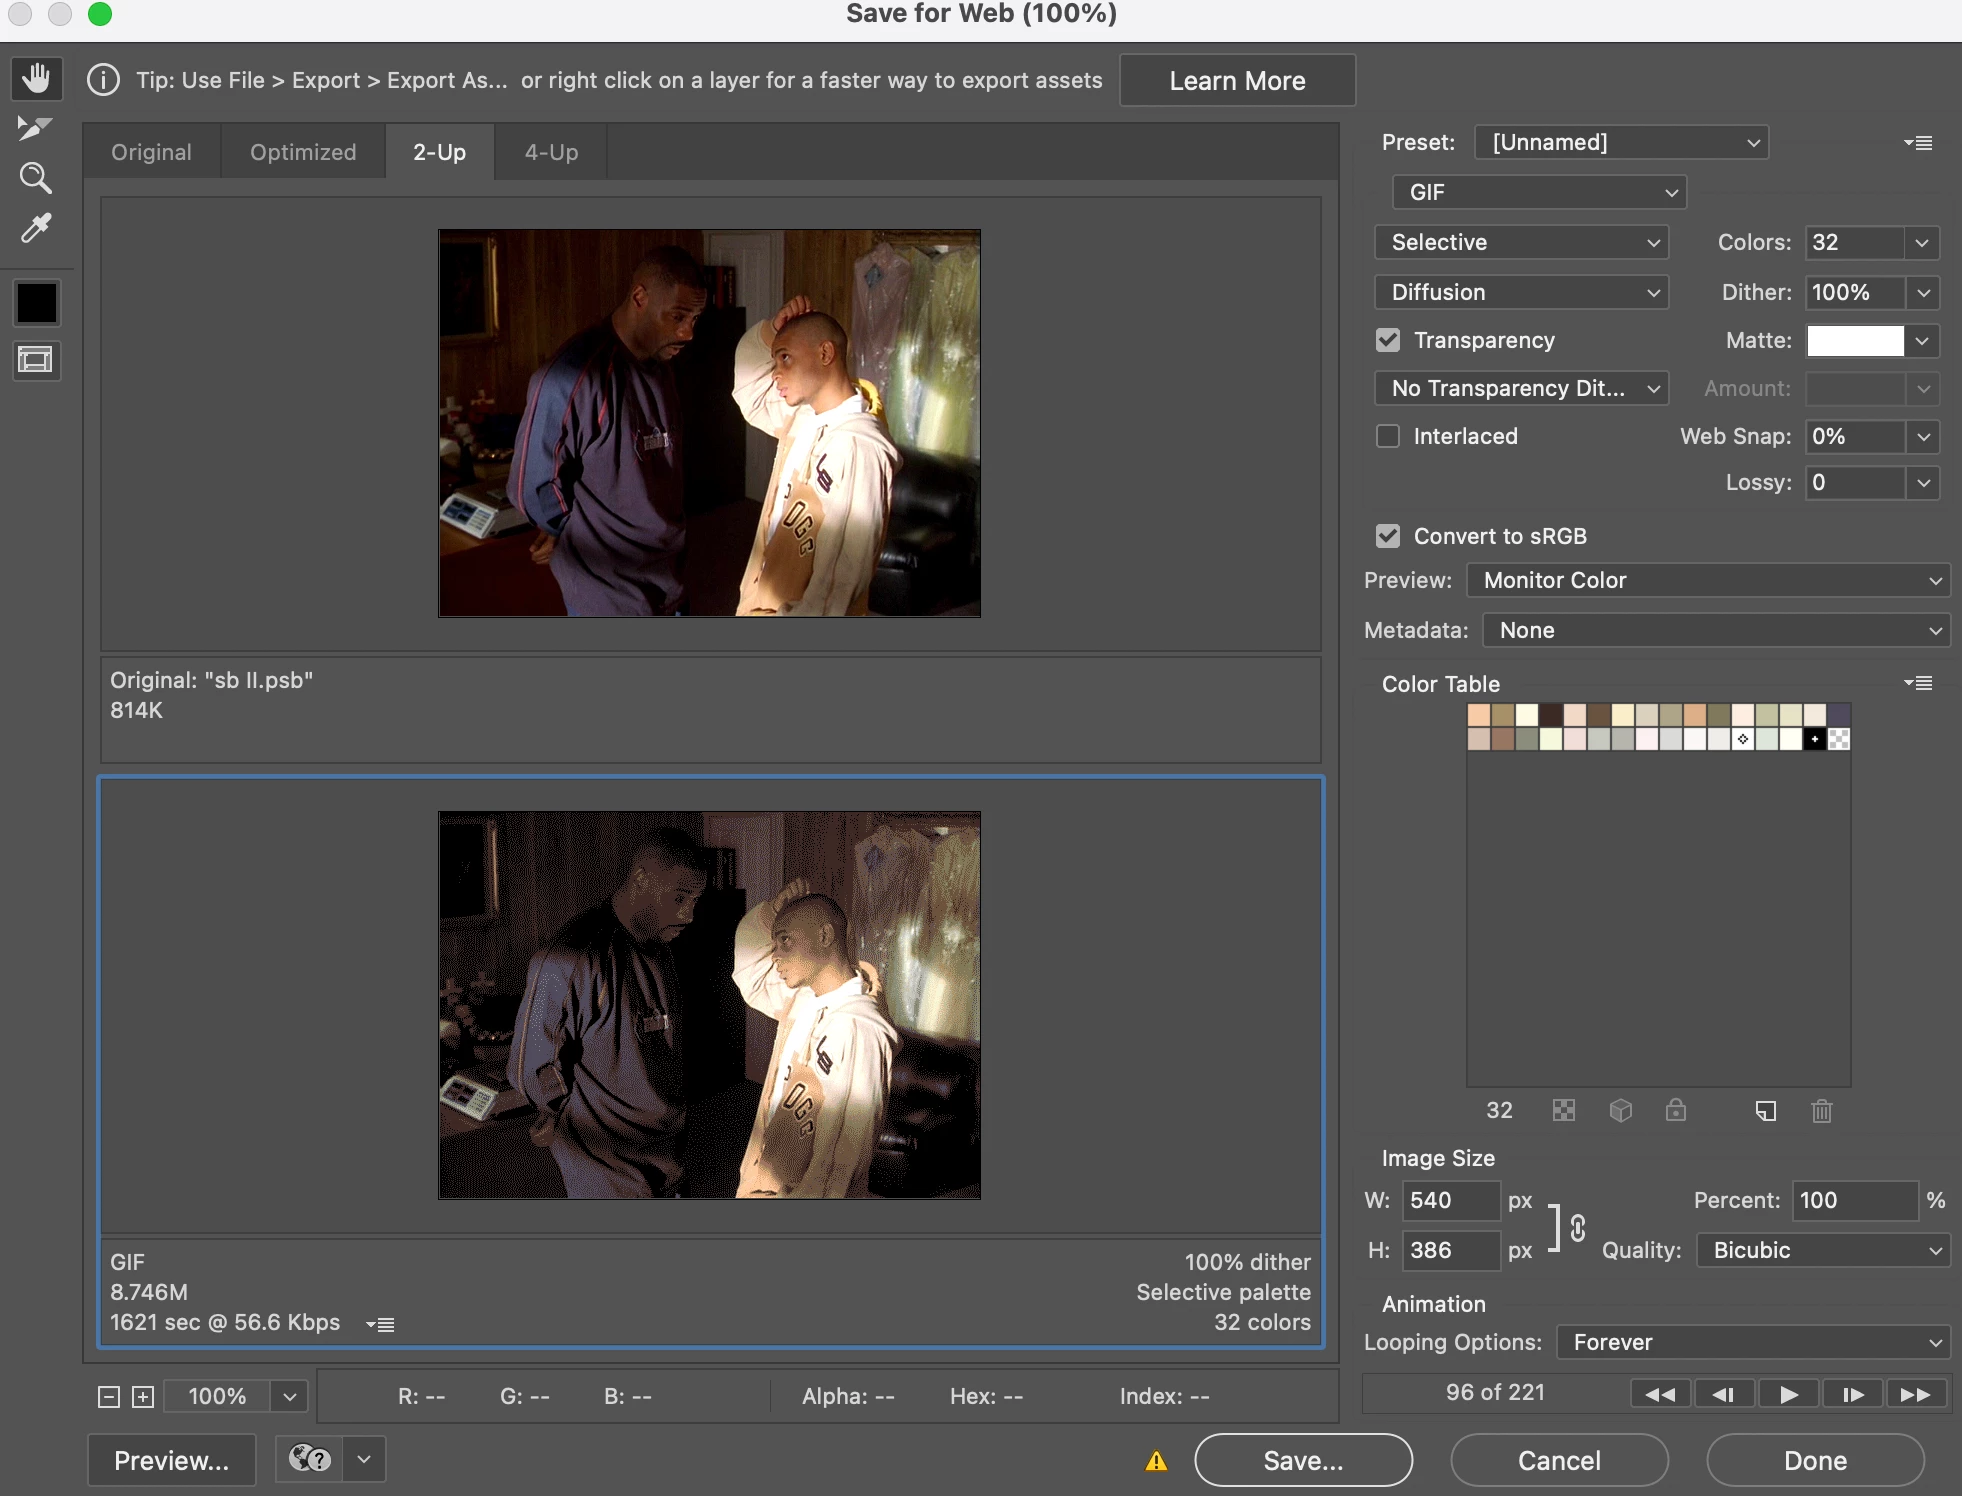This screenshot has width=1962, height=1496.
Task: Open the Diffusion dither algorithm dropdown
Action: (1521, 292)
